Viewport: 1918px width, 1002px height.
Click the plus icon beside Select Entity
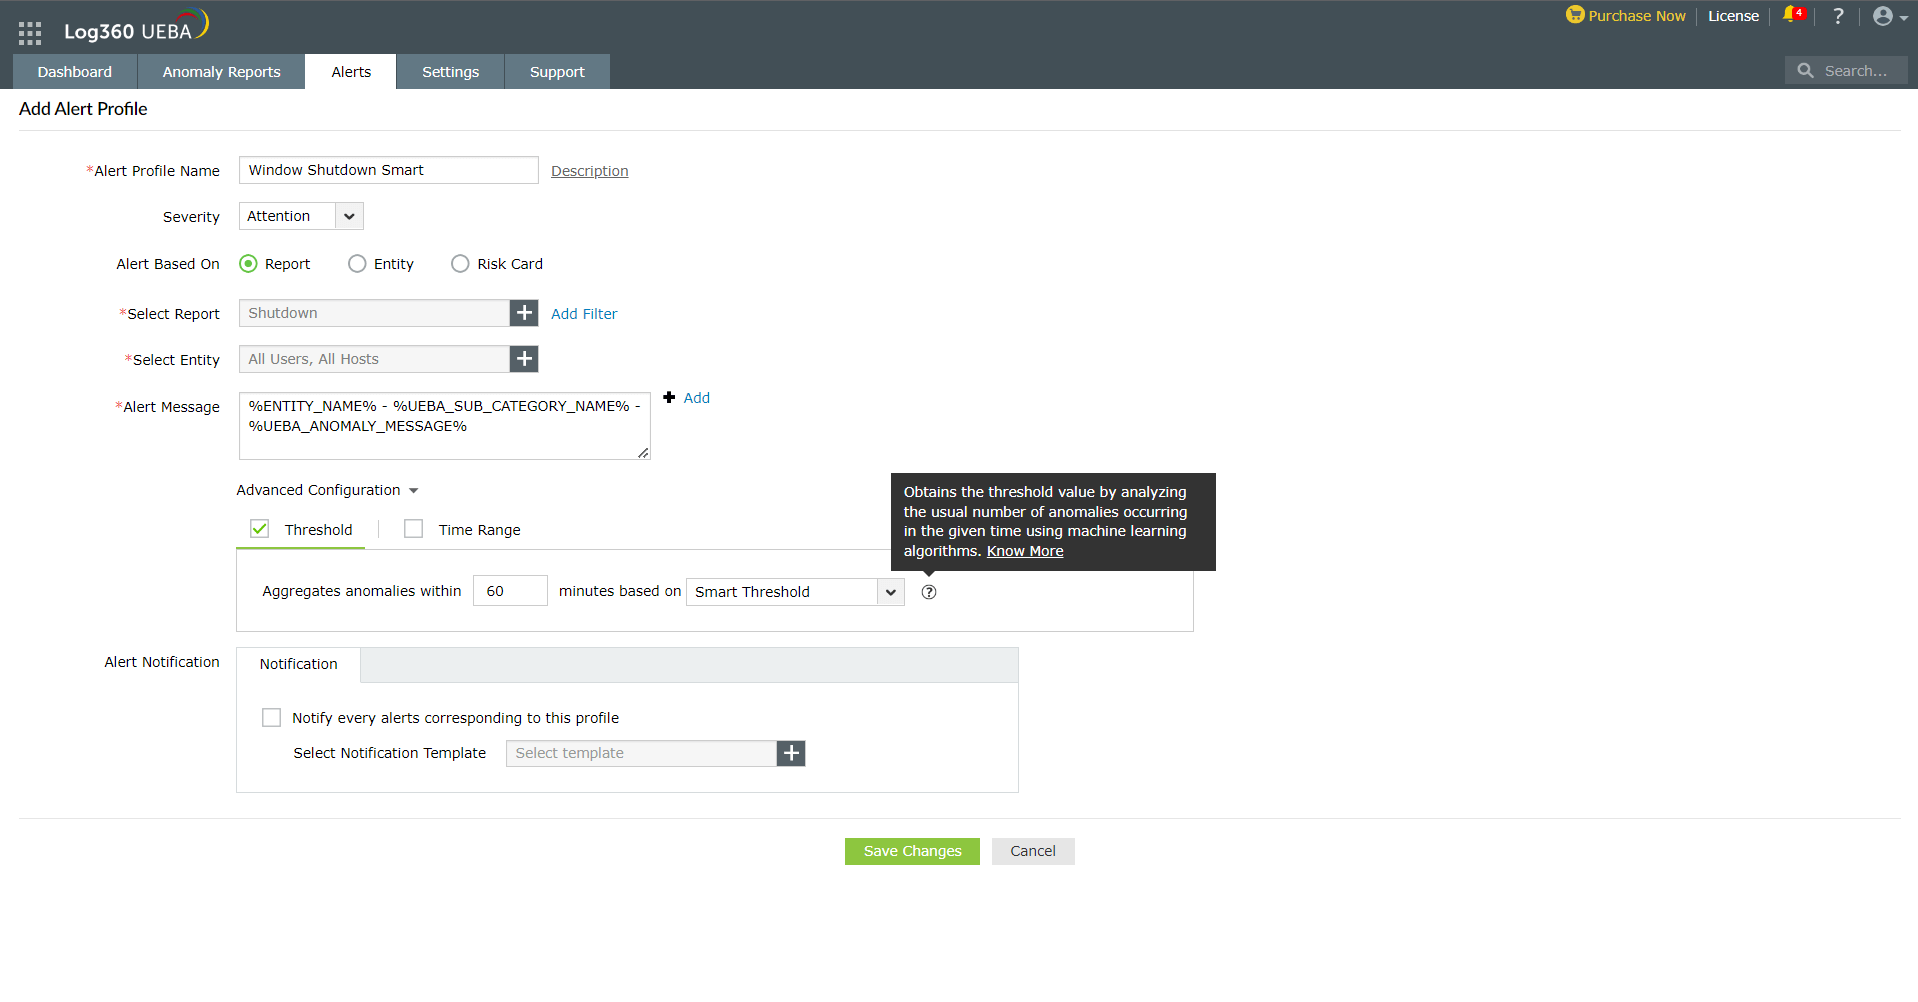click(523, 359)
